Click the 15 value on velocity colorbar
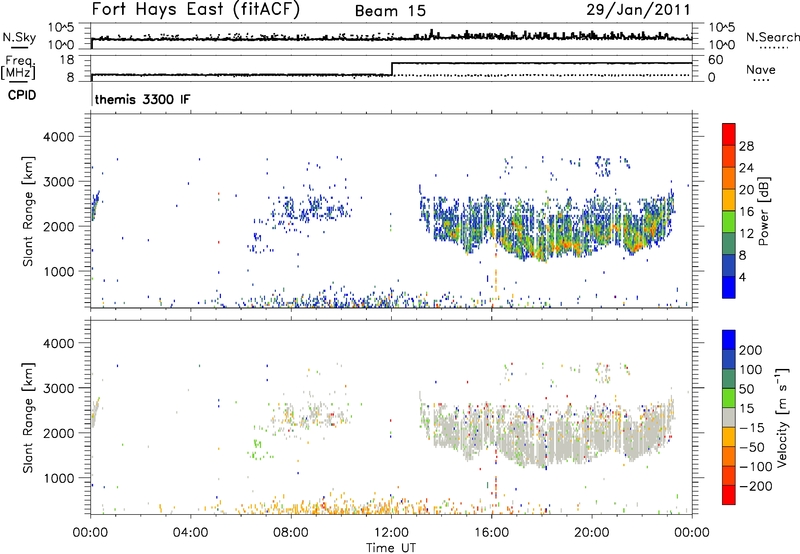 746,409
